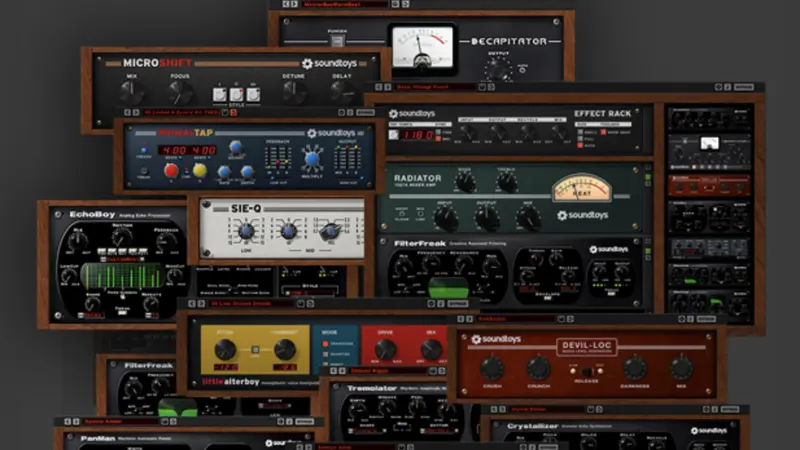Open Effect Rack preset name menu

point(435,87)
